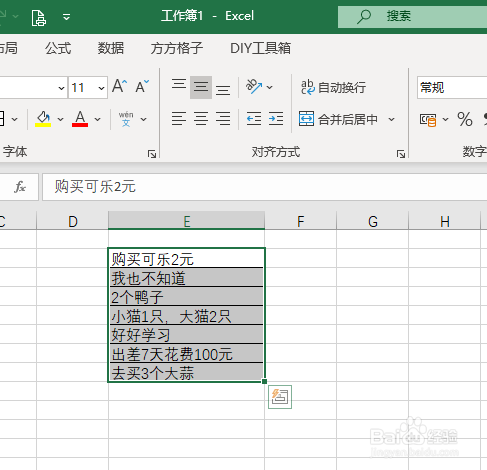This screenshot has height=470, width=487.
Task: Open the Quick Analysis button below selection
Action: [280, 397]
